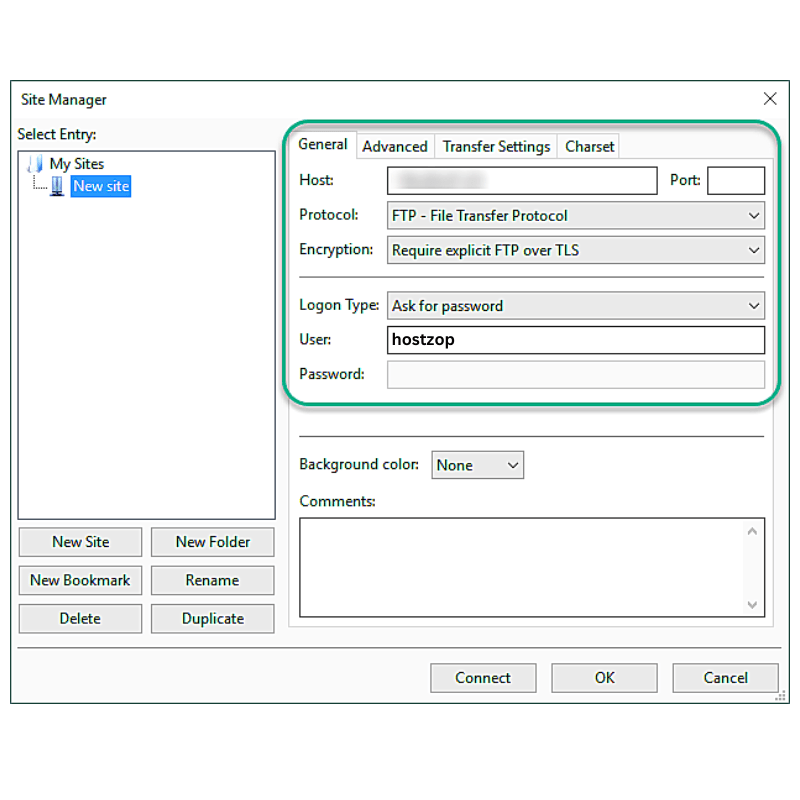Select the New site entry
Viewport: 800px width, 800px height.
click(100, 186)
